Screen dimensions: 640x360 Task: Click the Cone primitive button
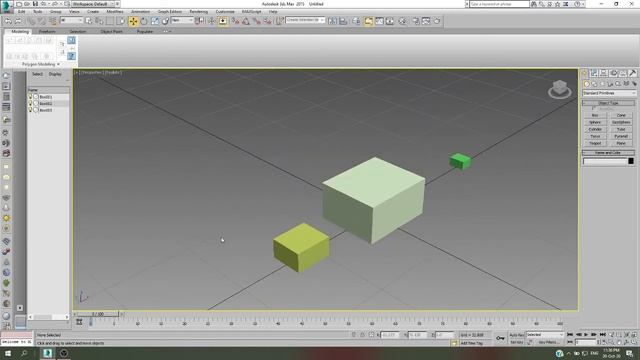621,116
